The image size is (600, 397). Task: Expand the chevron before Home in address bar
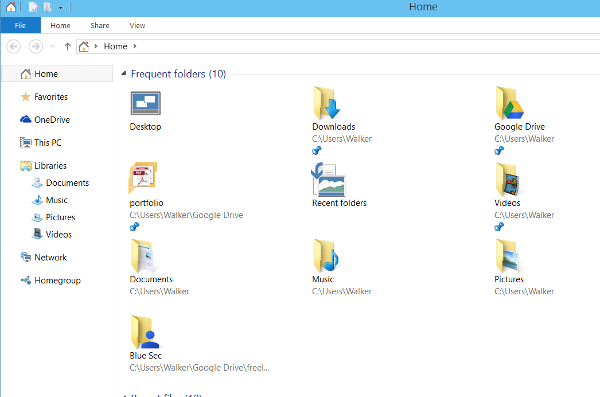click(x=96, y=46)
